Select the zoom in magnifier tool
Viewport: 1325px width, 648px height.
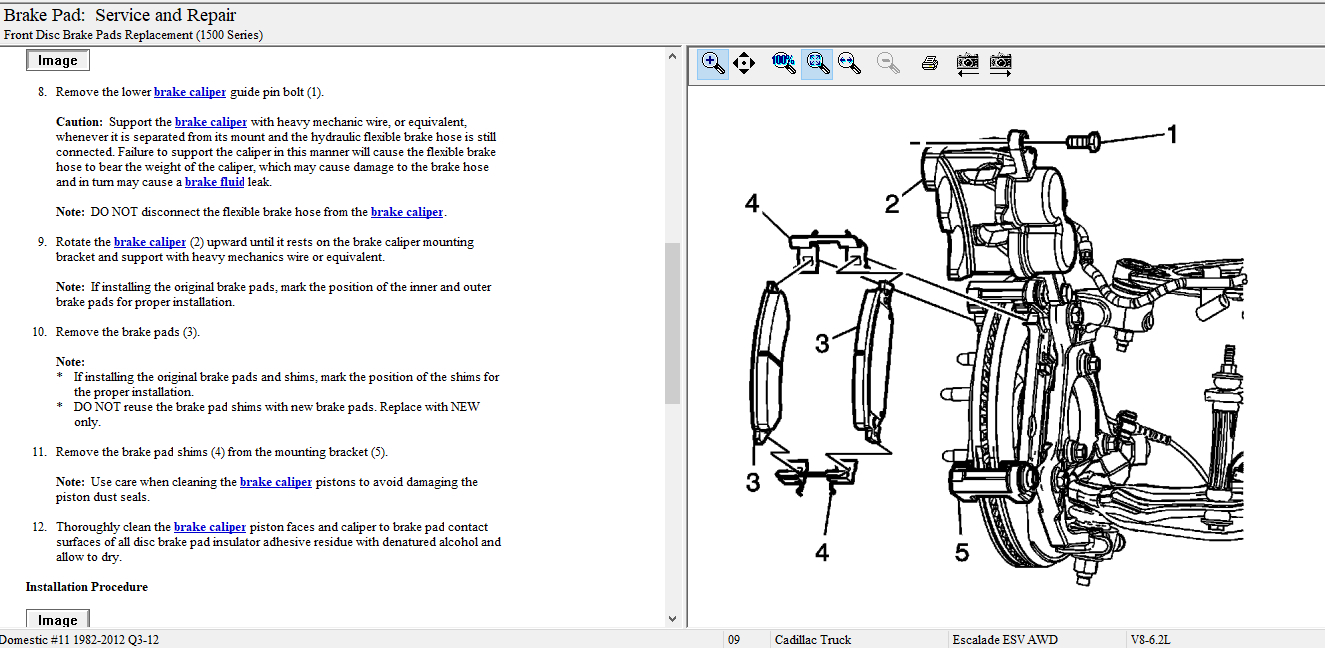pyautogui.click(x=713, y=63)
